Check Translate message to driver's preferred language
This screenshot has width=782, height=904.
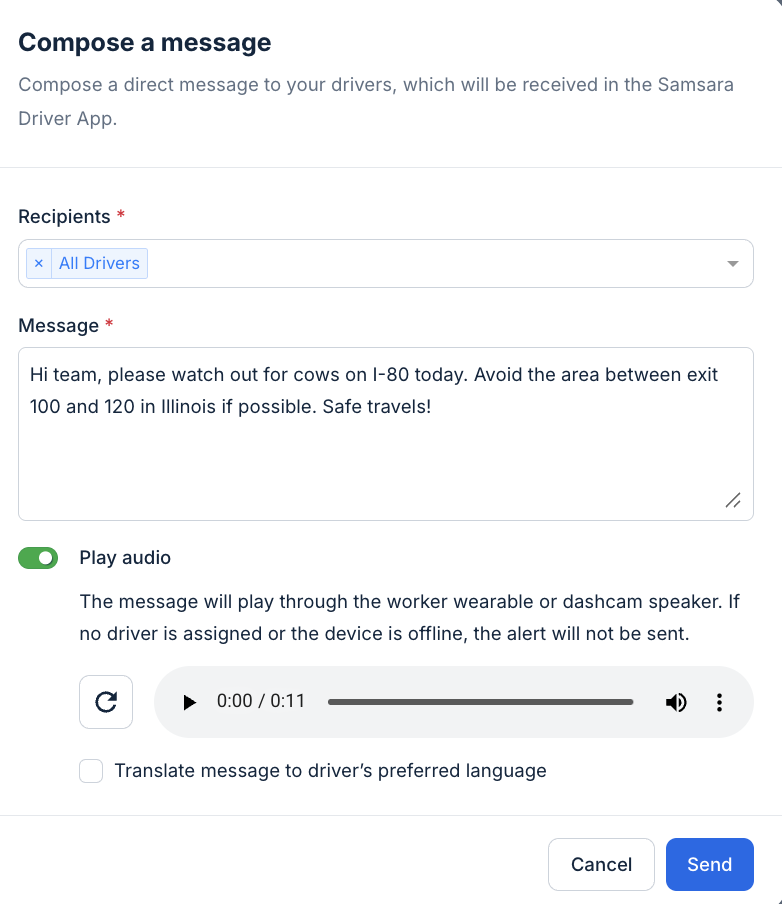(x=91, y=770)
